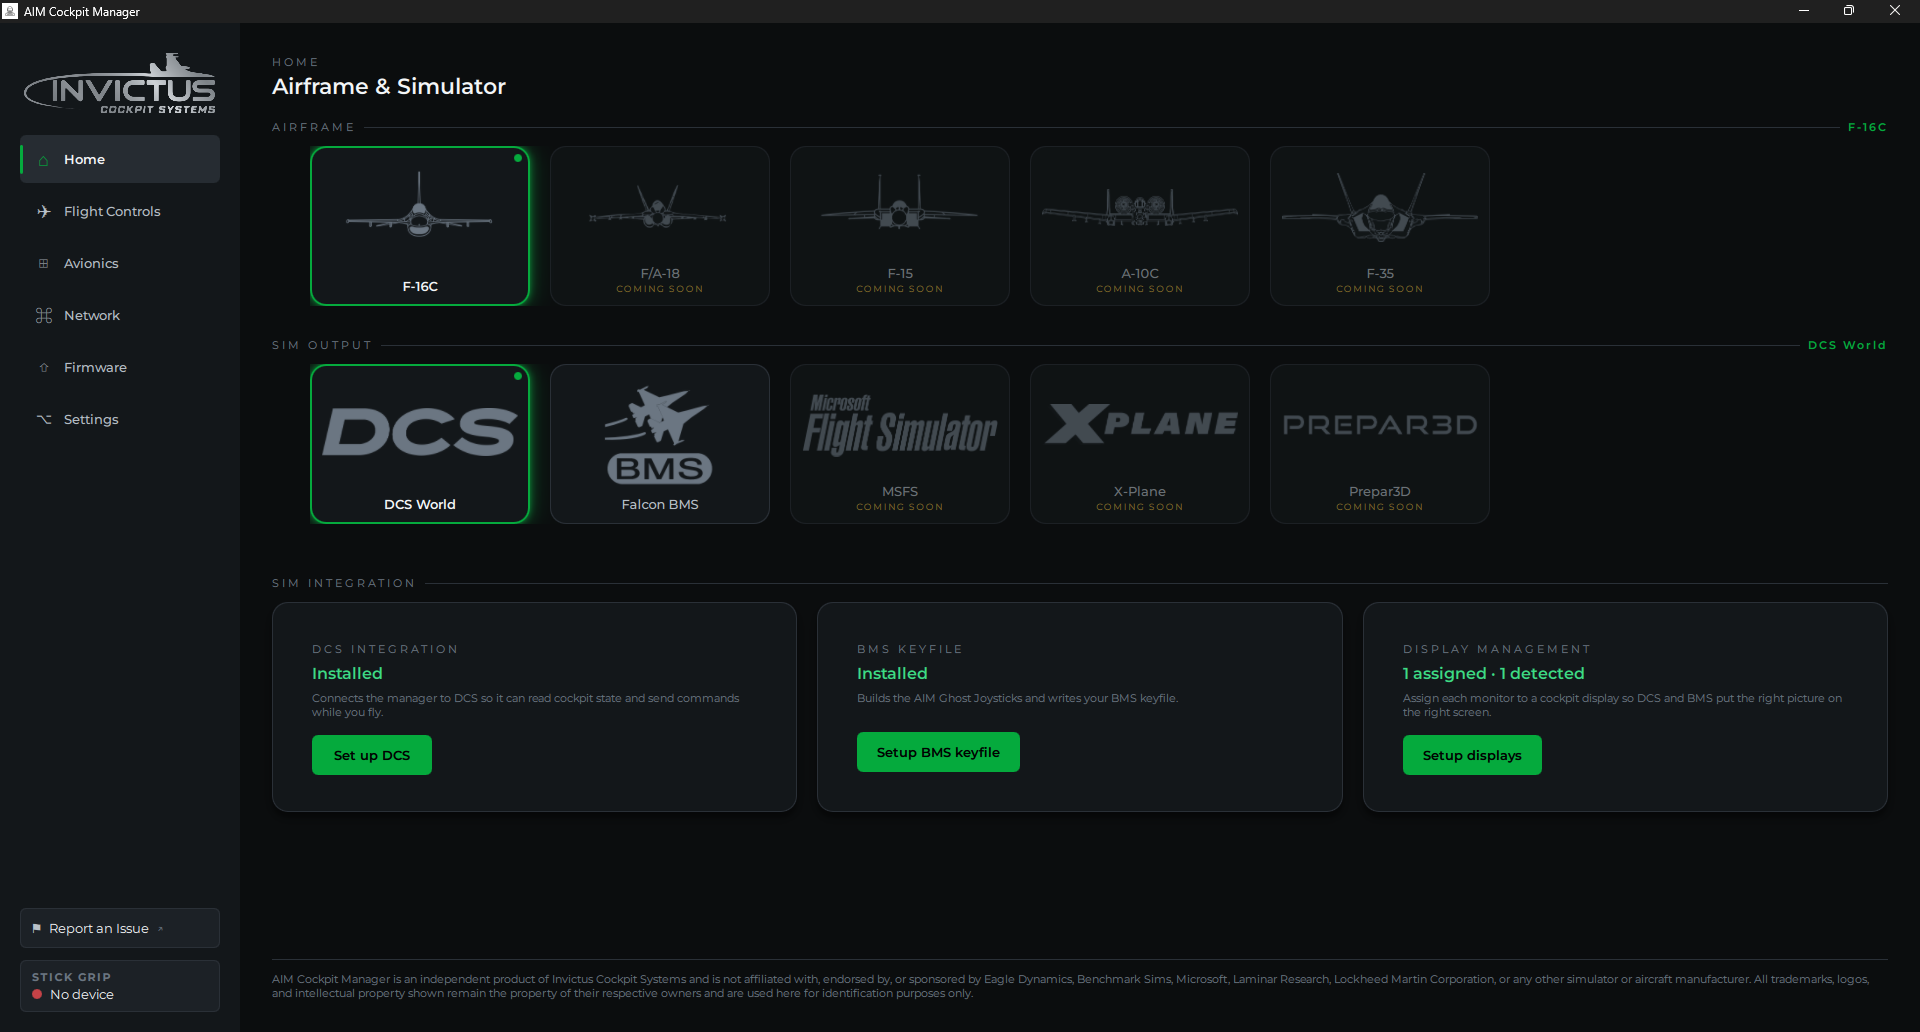Open the Report an Issue link
This screenshot has height=1032, width=1920.
tap(120, 928)
